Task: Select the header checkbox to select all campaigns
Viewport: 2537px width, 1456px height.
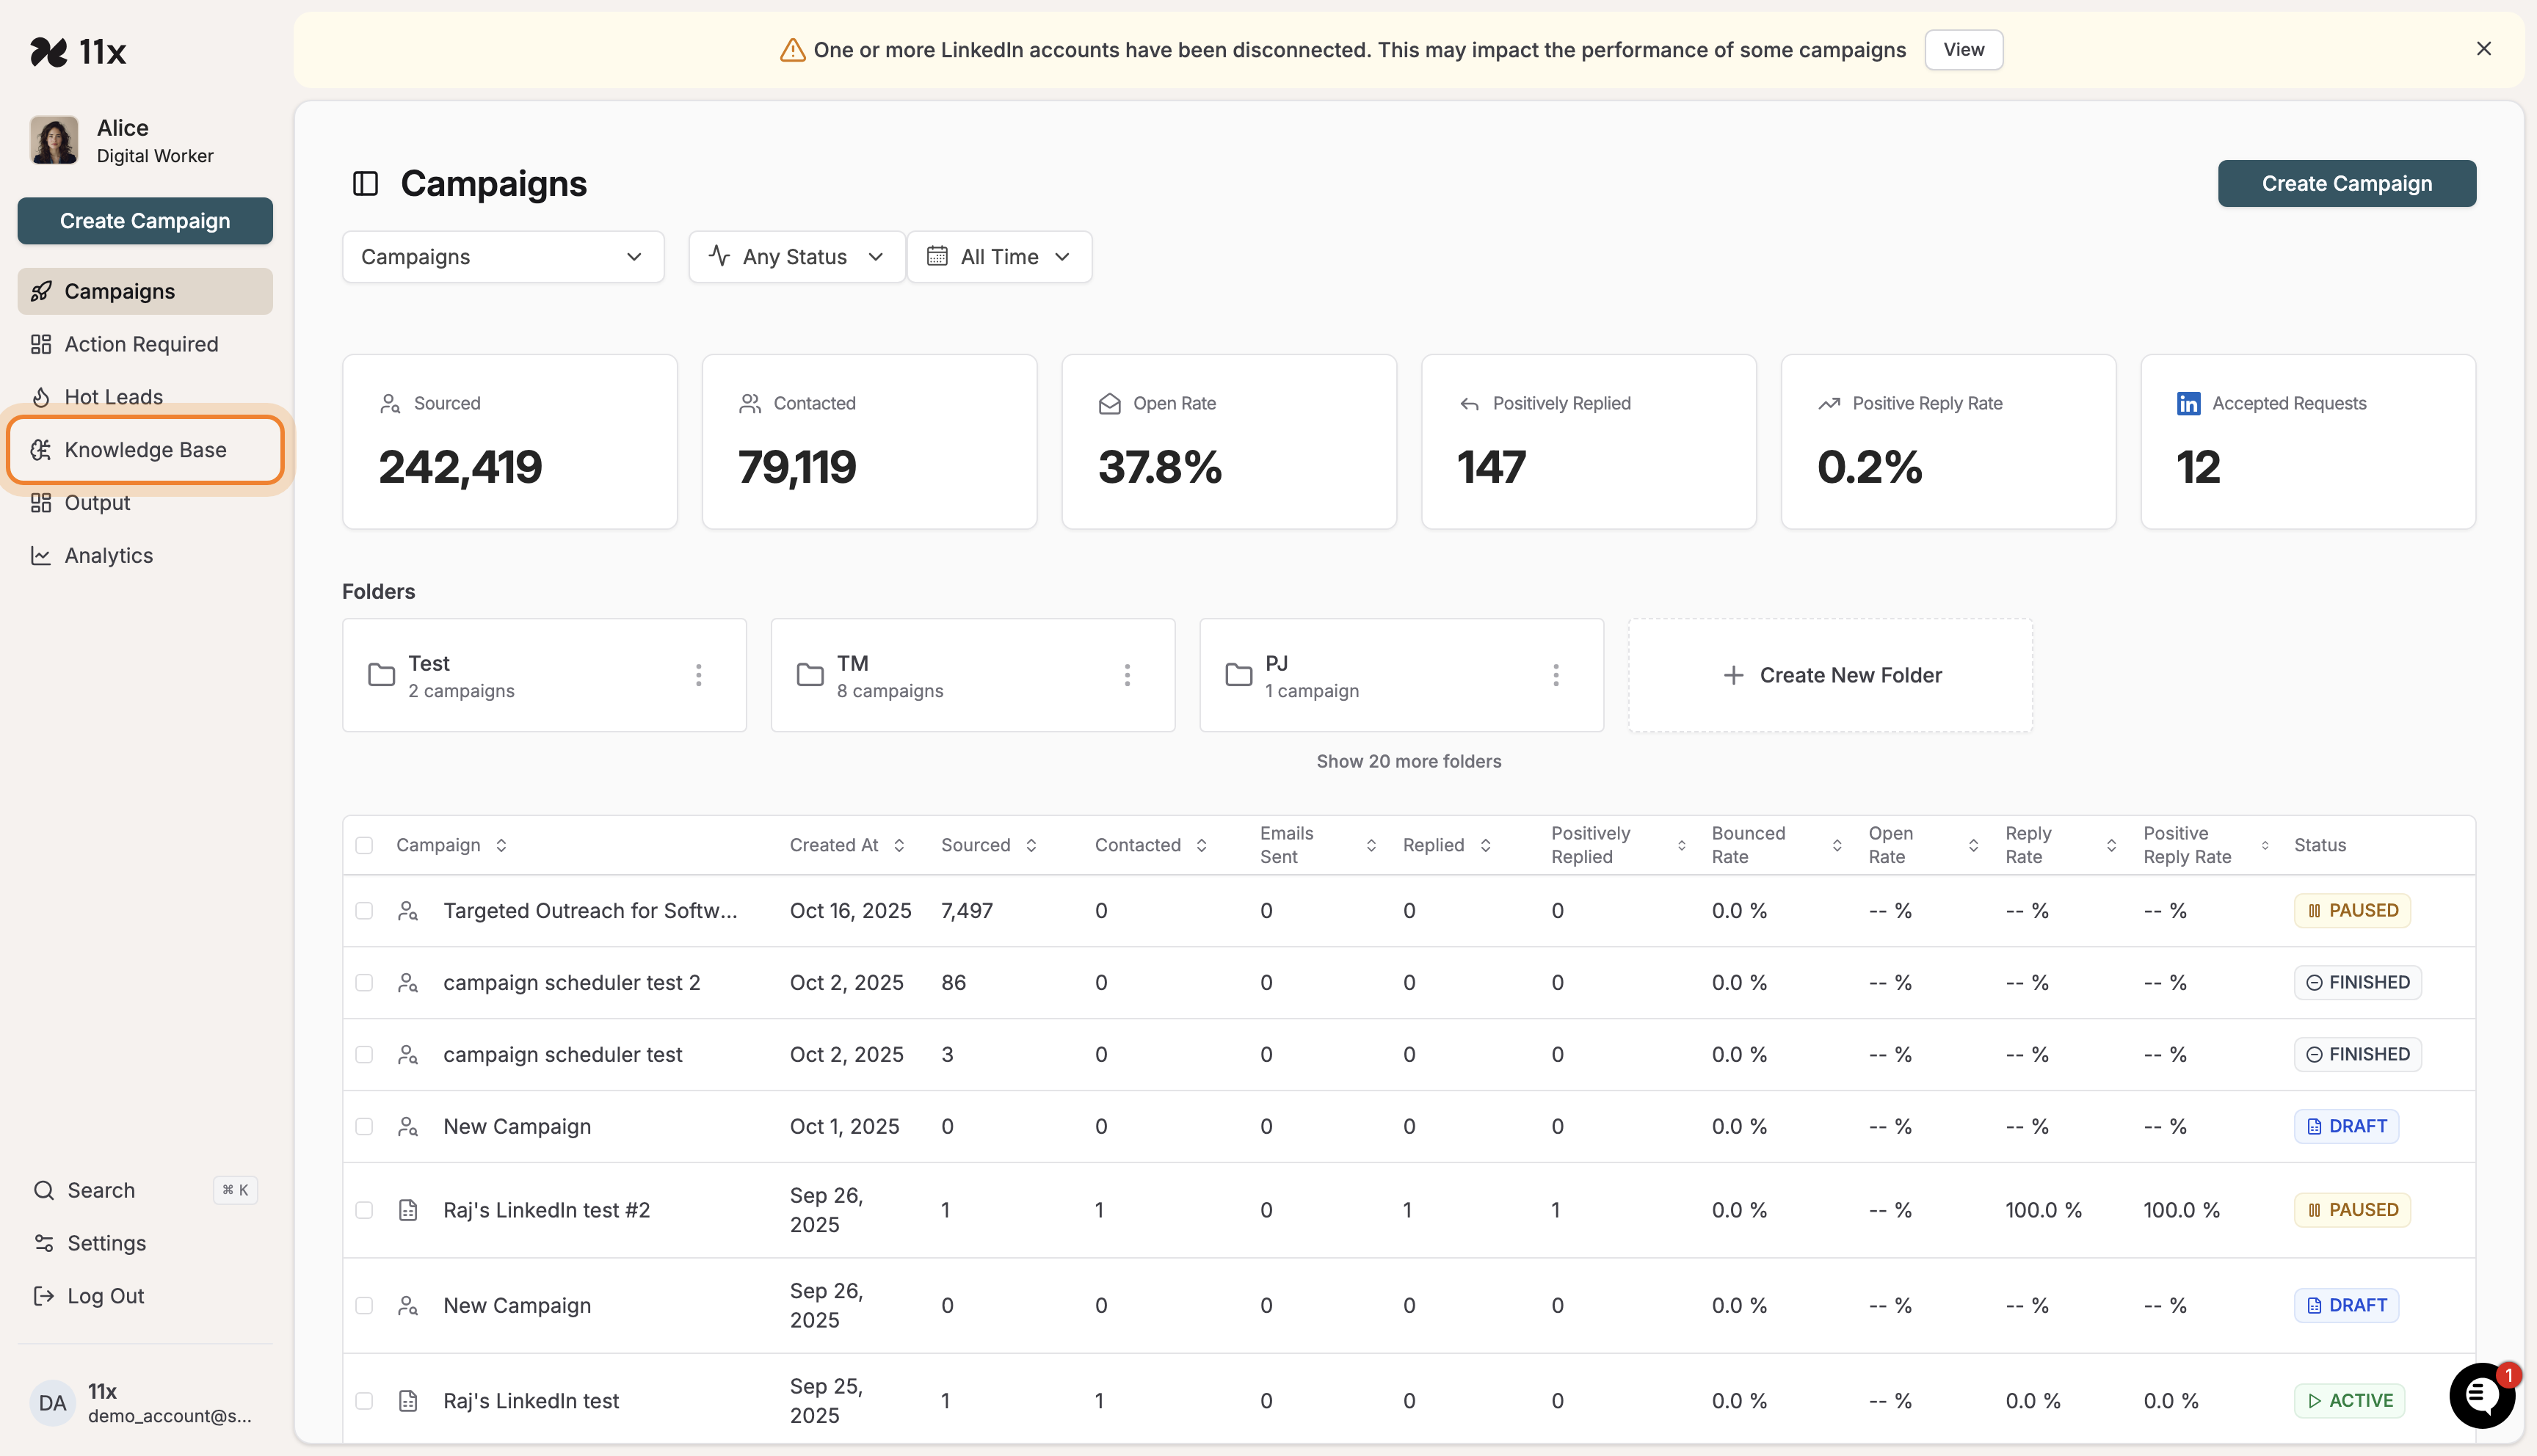Action: click(365, 844)
